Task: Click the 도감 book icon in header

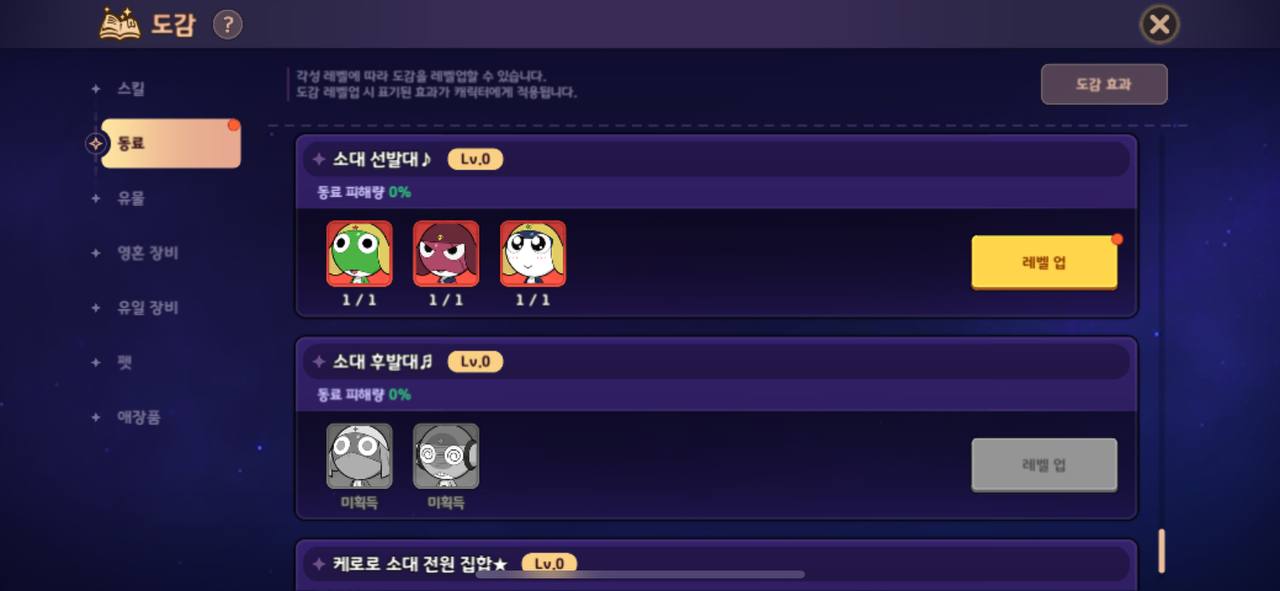Action: (x=120, y=24)
